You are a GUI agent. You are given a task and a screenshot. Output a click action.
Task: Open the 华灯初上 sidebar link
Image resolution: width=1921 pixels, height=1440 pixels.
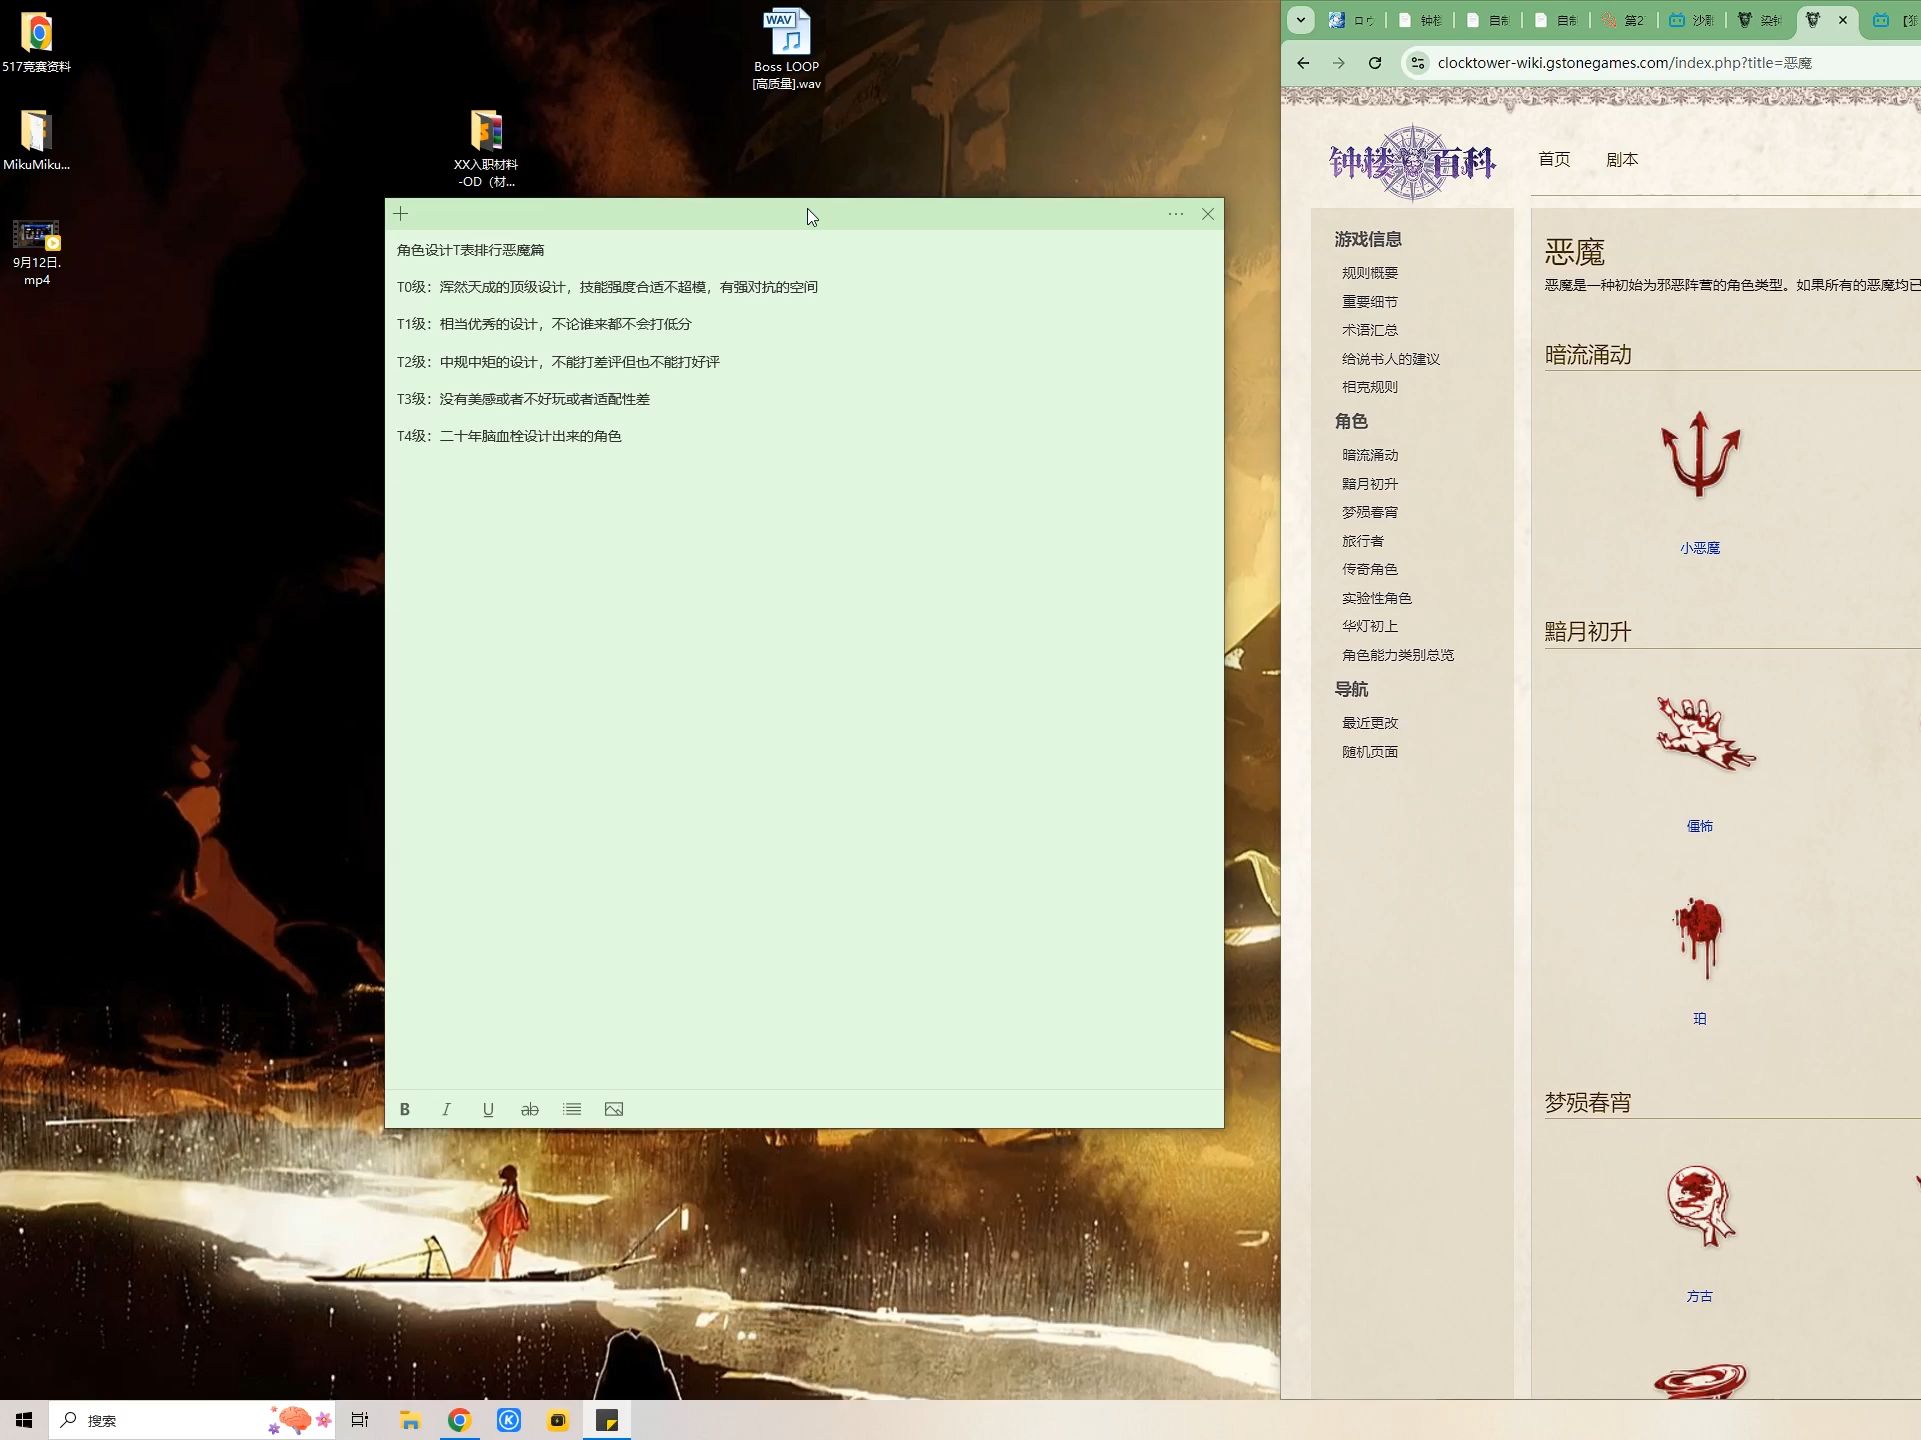pos(1370,626)
